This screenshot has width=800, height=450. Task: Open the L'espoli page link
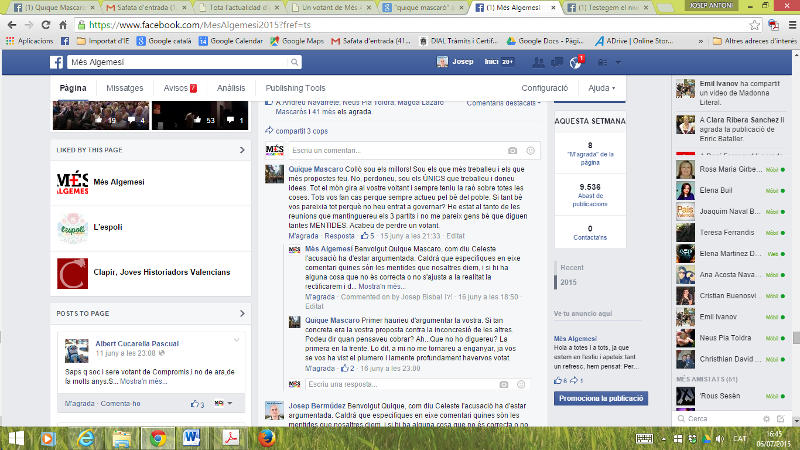pos(109,229)
